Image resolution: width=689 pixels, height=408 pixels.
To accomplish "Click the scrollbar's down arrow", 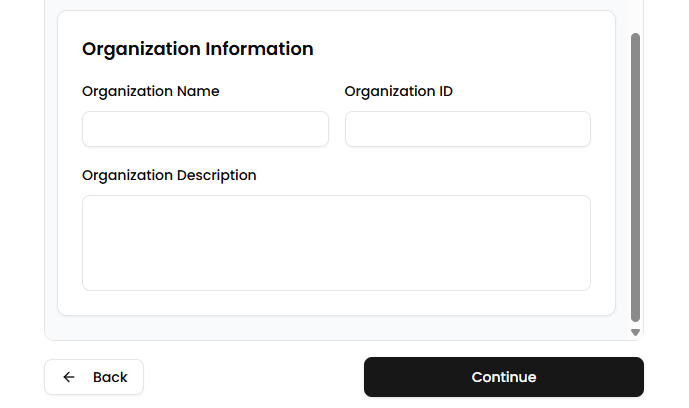I will click(635, 332).
